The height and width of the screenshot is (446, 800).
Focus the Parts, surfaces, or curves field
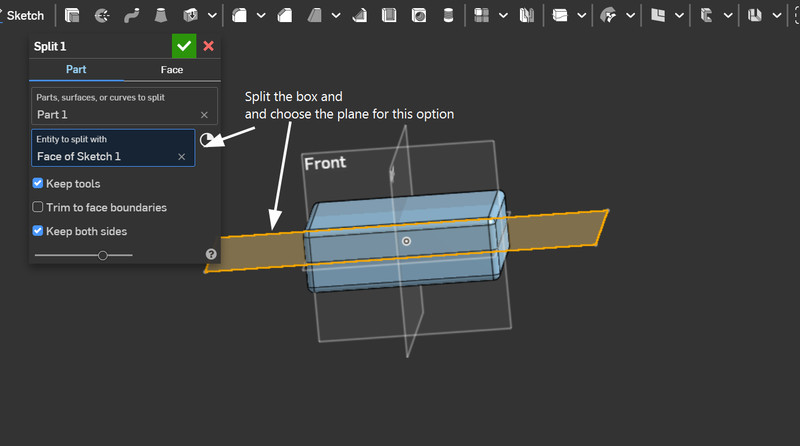[x=124, y=106]
